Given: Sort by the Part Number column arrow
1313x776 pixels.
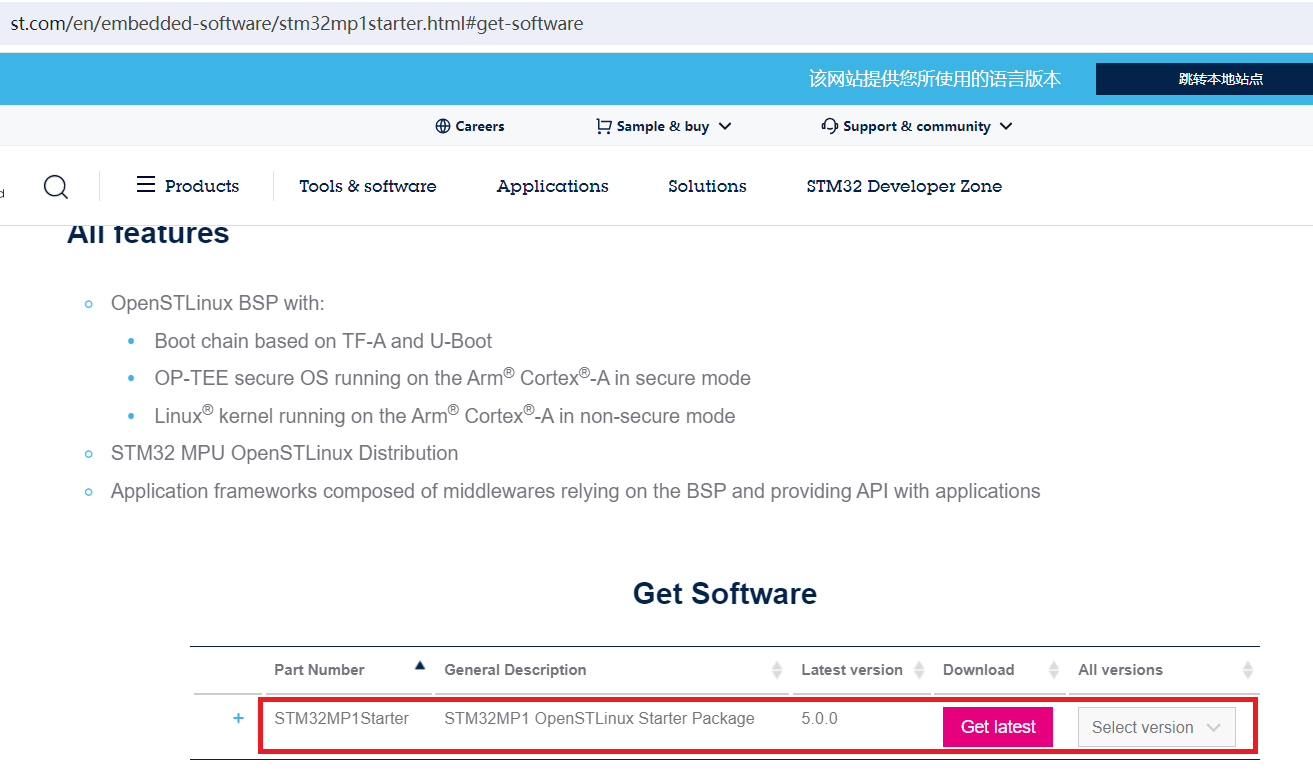Looking at the screenshot, I should [x=420, y=665].
